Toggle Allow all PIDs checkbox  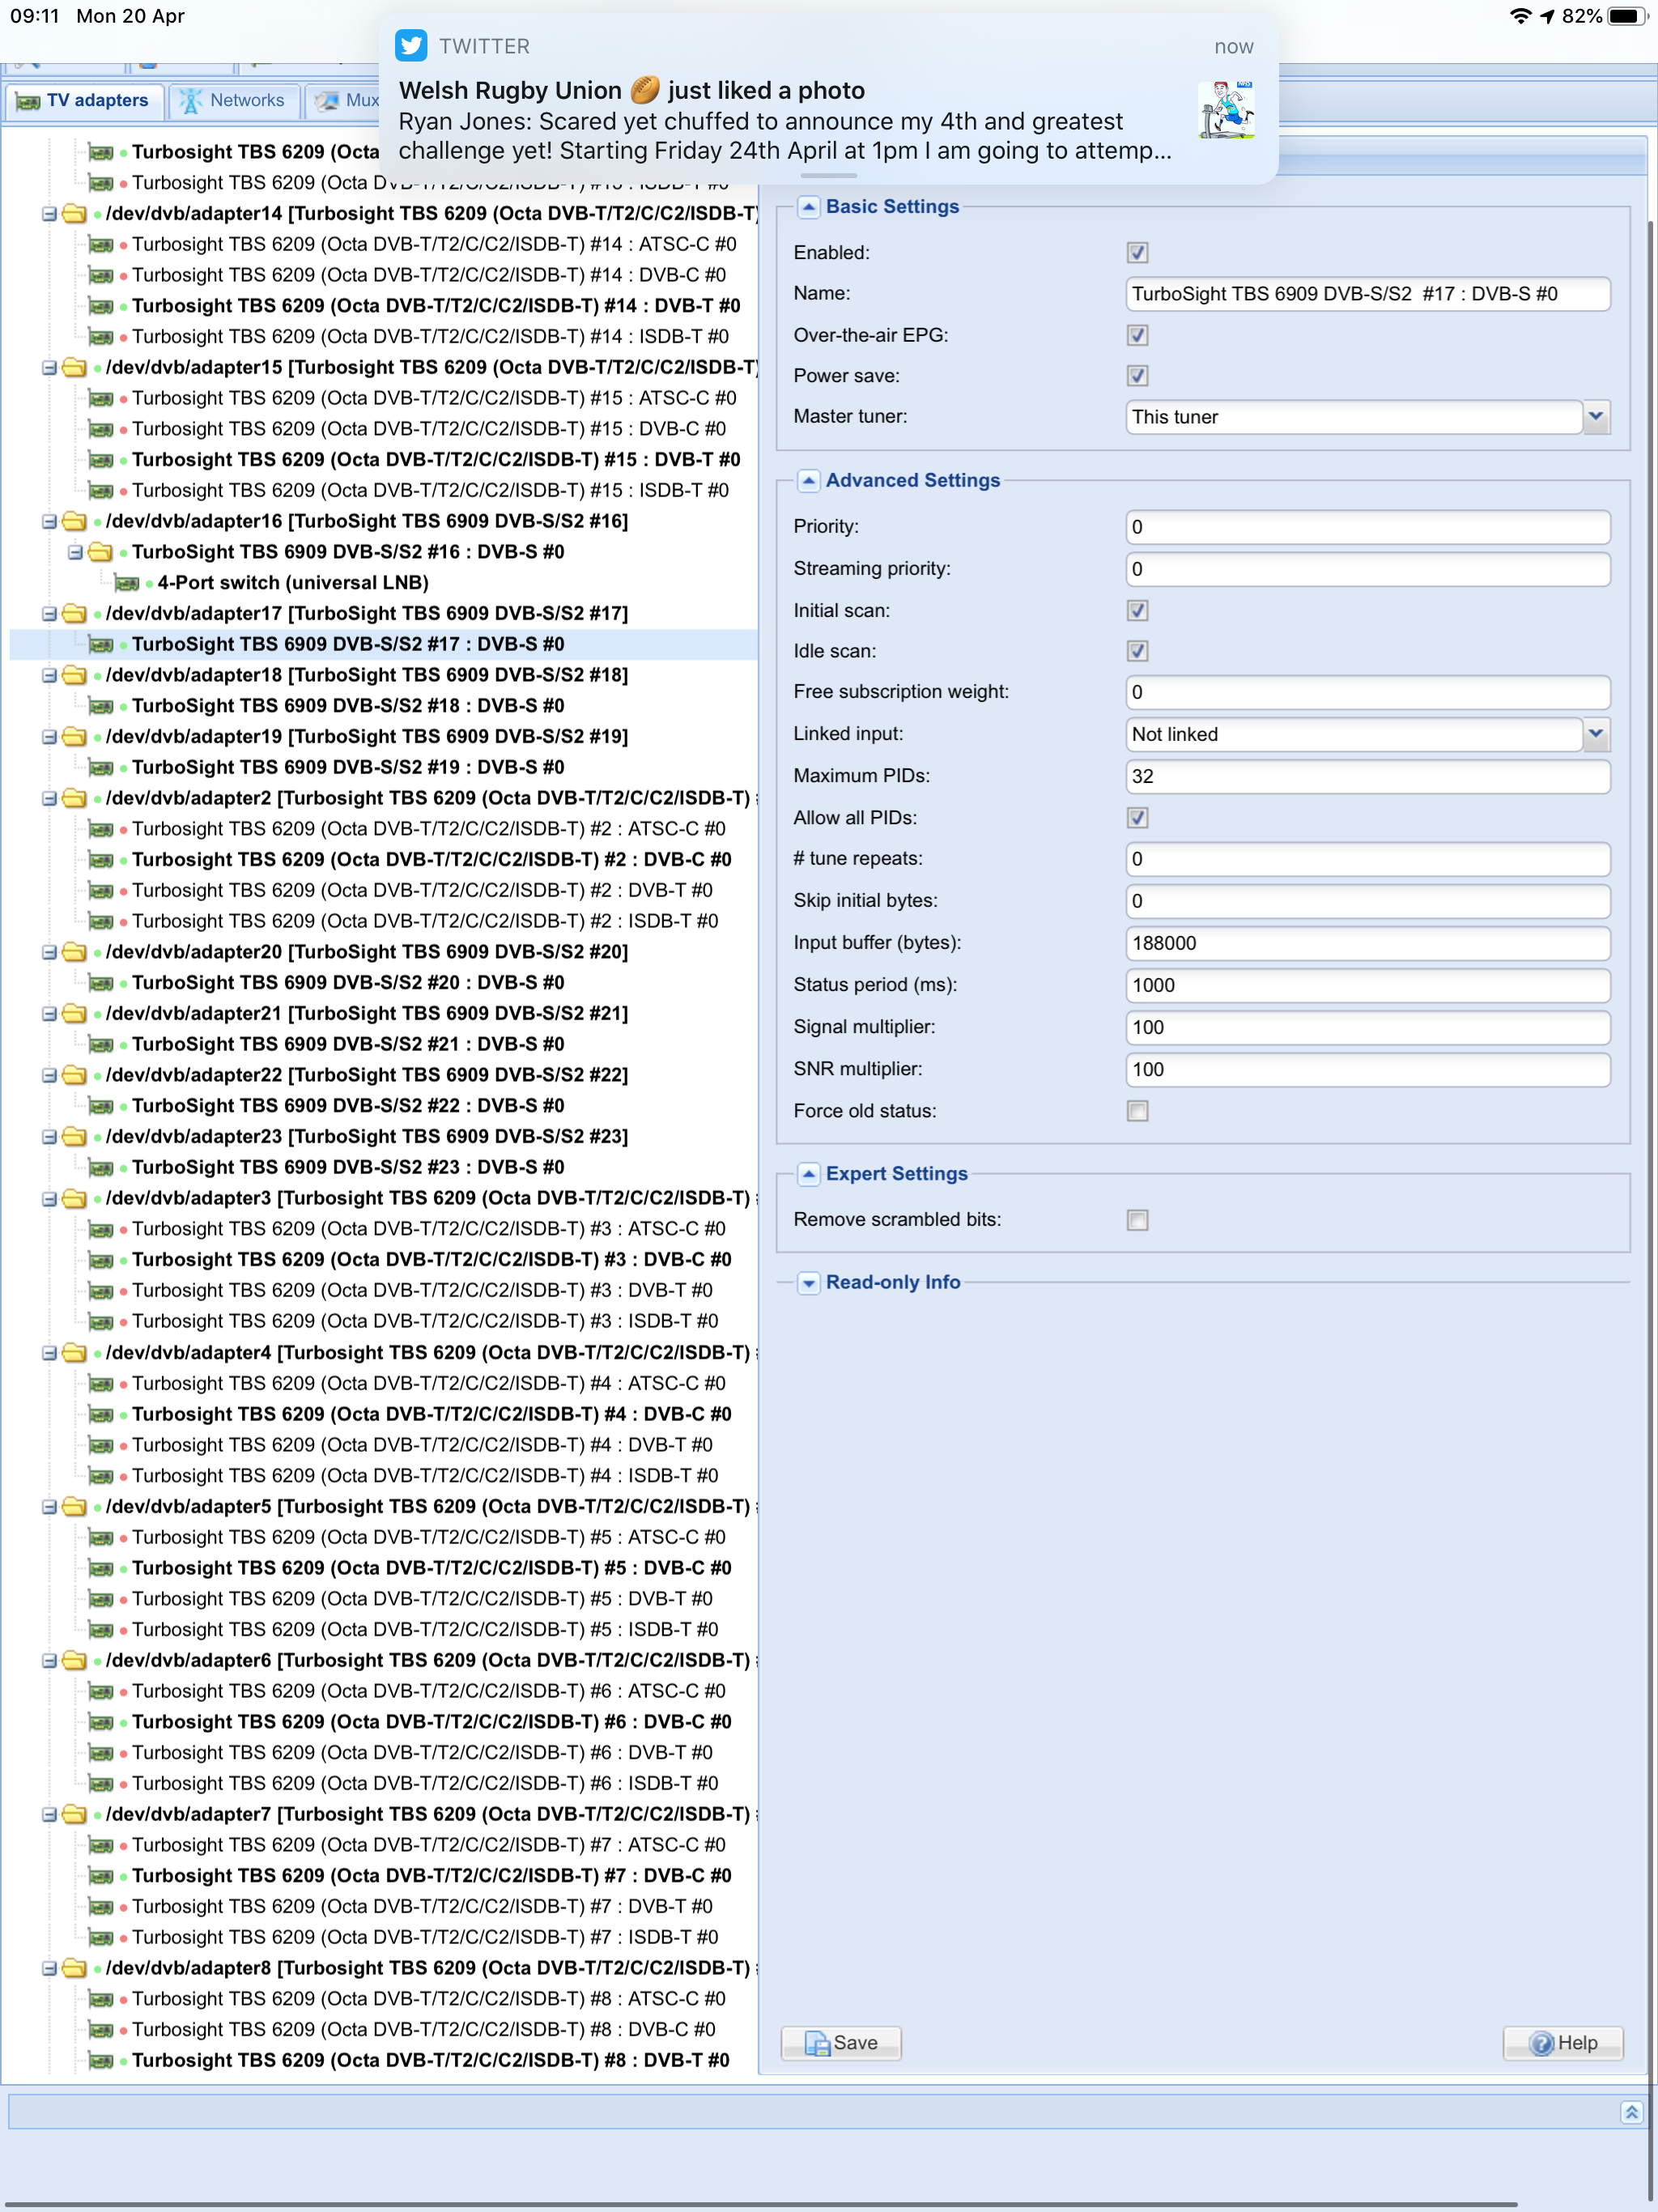click(1137, 818)
